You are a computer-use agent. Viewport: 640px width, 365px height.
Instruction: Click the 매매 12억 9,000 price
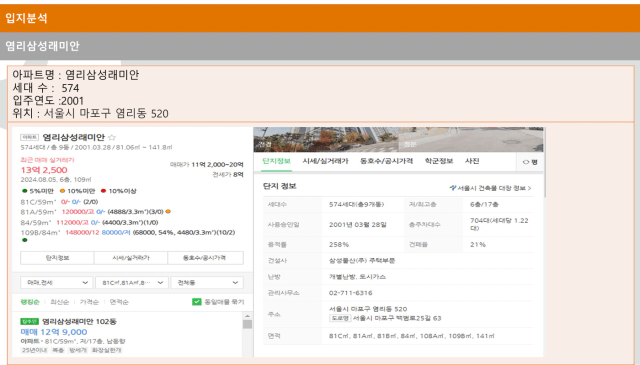click(x=53, y=332)
